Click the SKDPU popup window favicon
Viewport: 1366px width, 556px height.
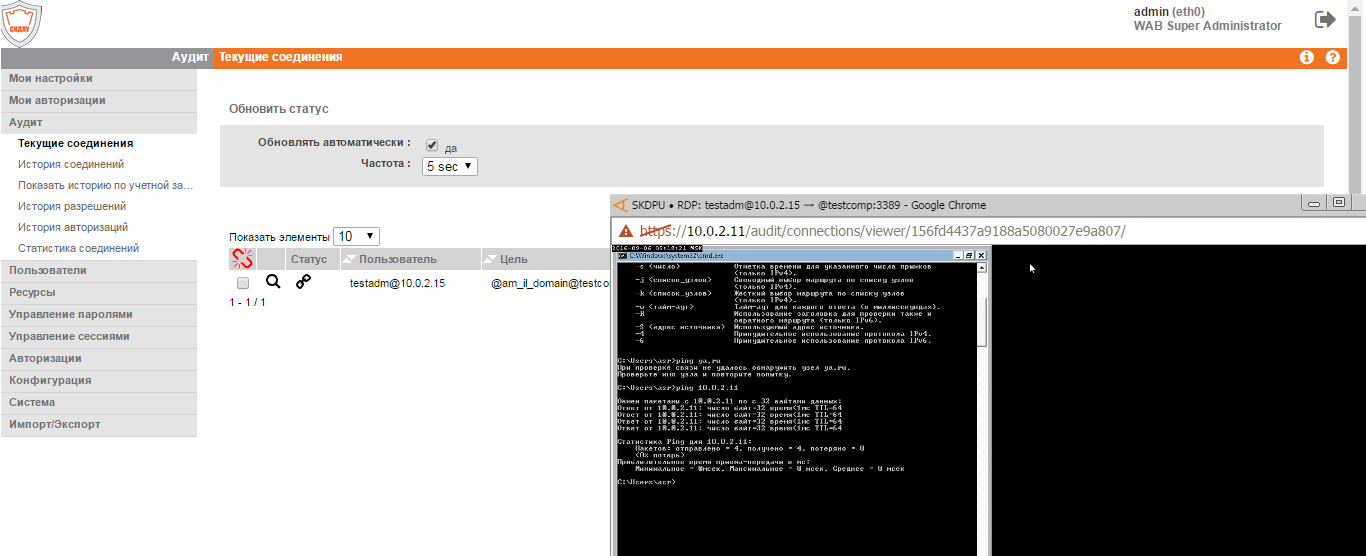[620, 205]
